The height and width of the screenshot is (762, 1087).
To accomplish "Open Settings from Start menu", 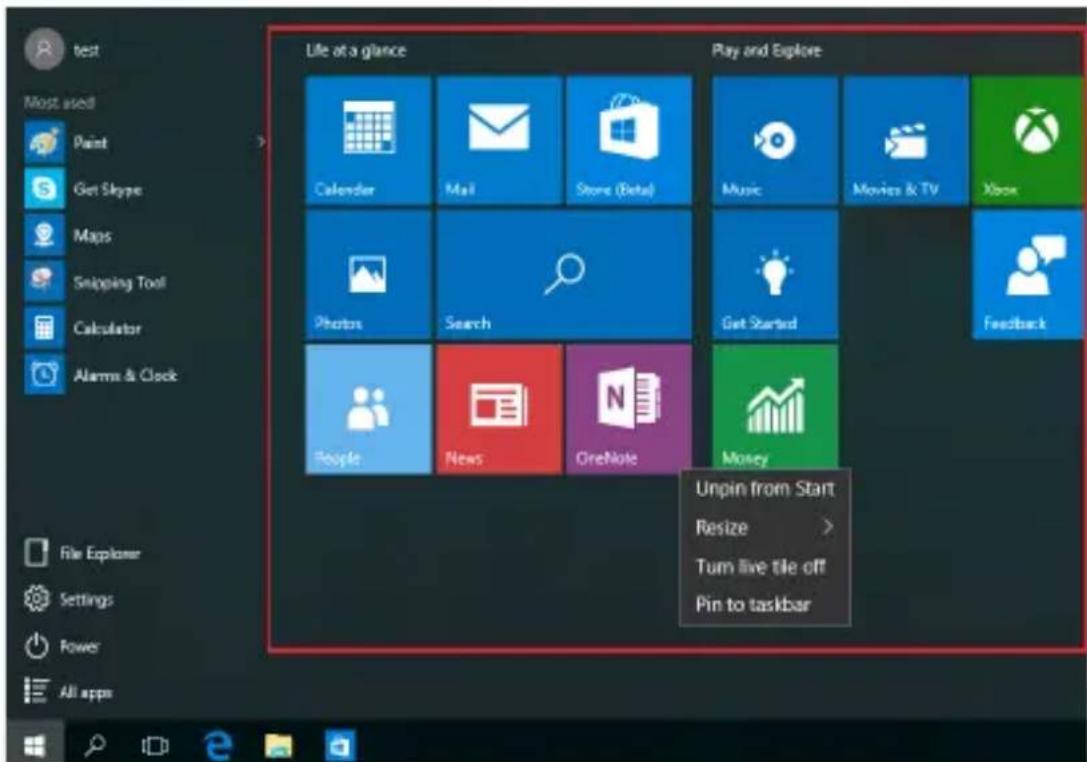I will coord(69,599).
